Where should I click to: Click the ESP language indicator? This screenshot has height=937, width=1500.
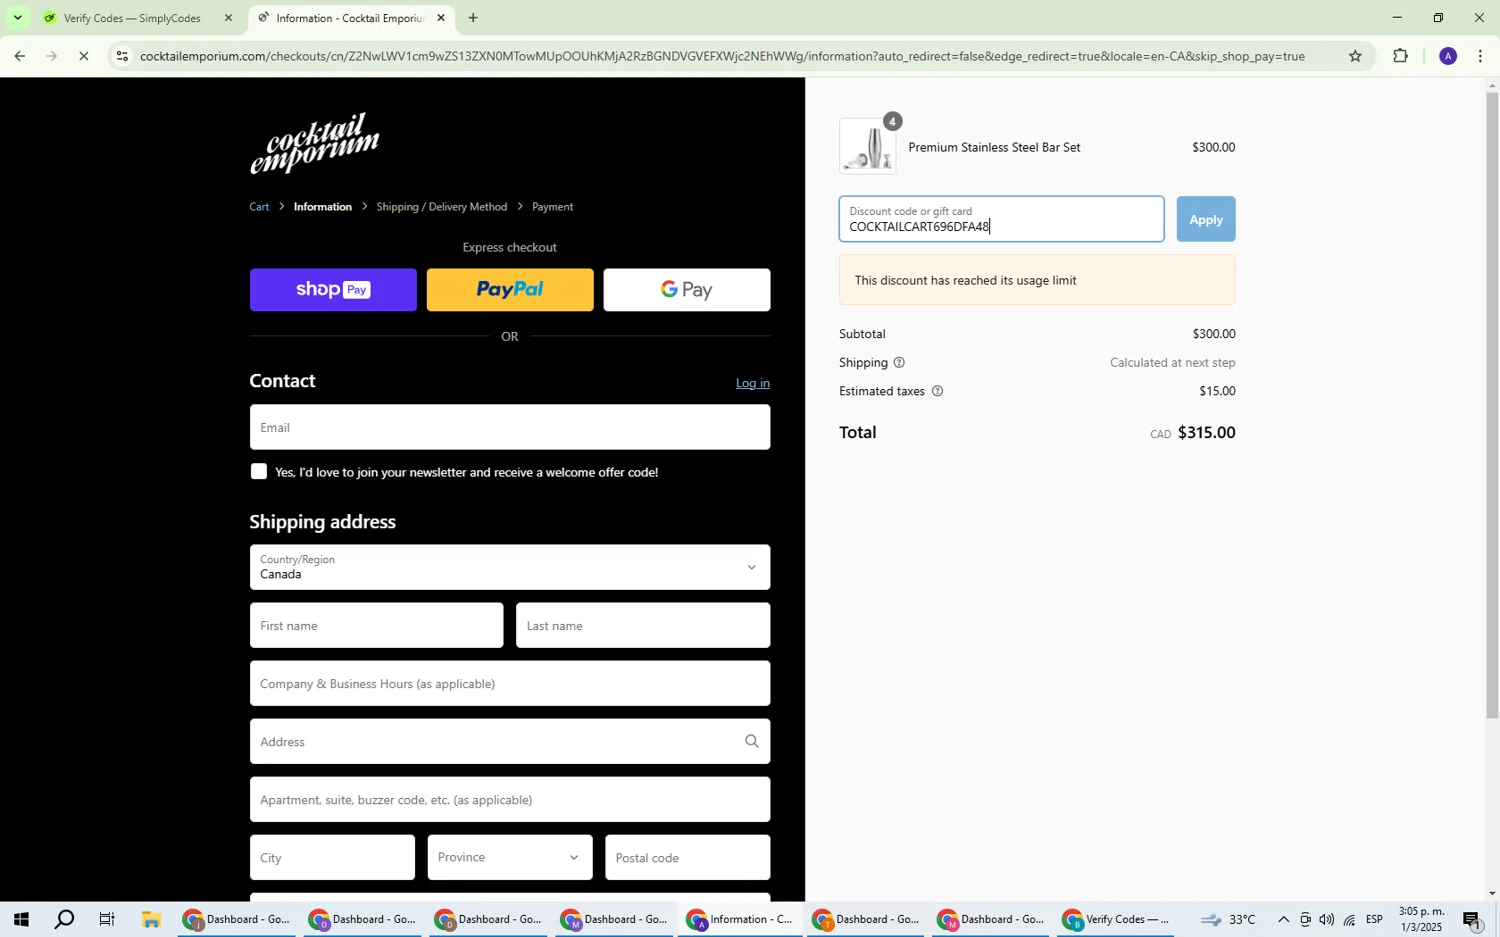point(1374,920)
